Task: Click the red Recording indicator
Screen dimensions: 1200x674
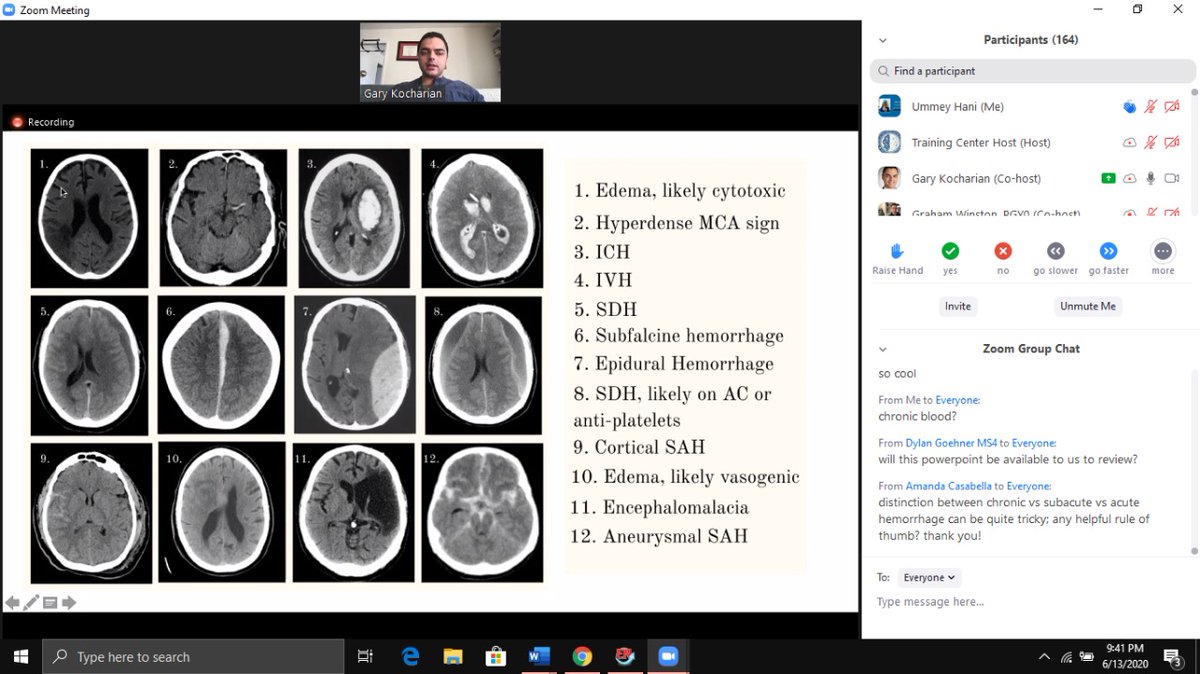Action: tap(43, 122)
